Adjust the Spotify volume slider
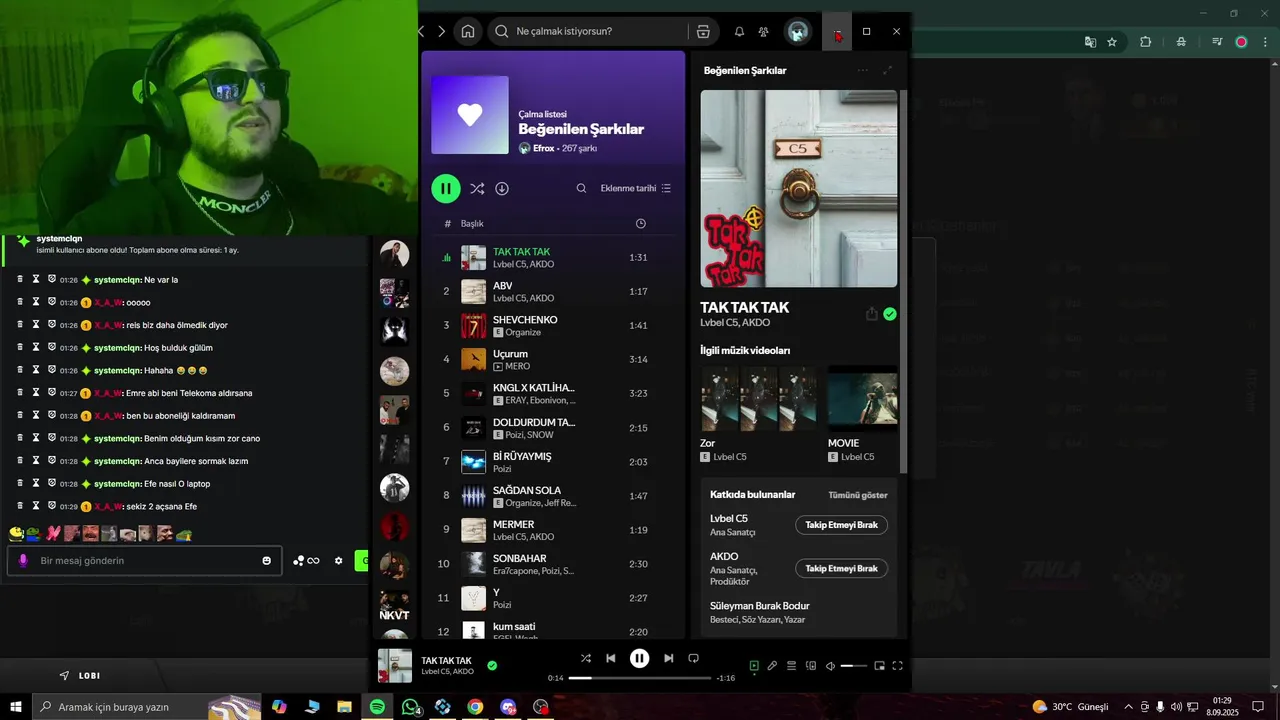Image resolution: width=1280 pixels, height=720 pixels. point(854,666)
